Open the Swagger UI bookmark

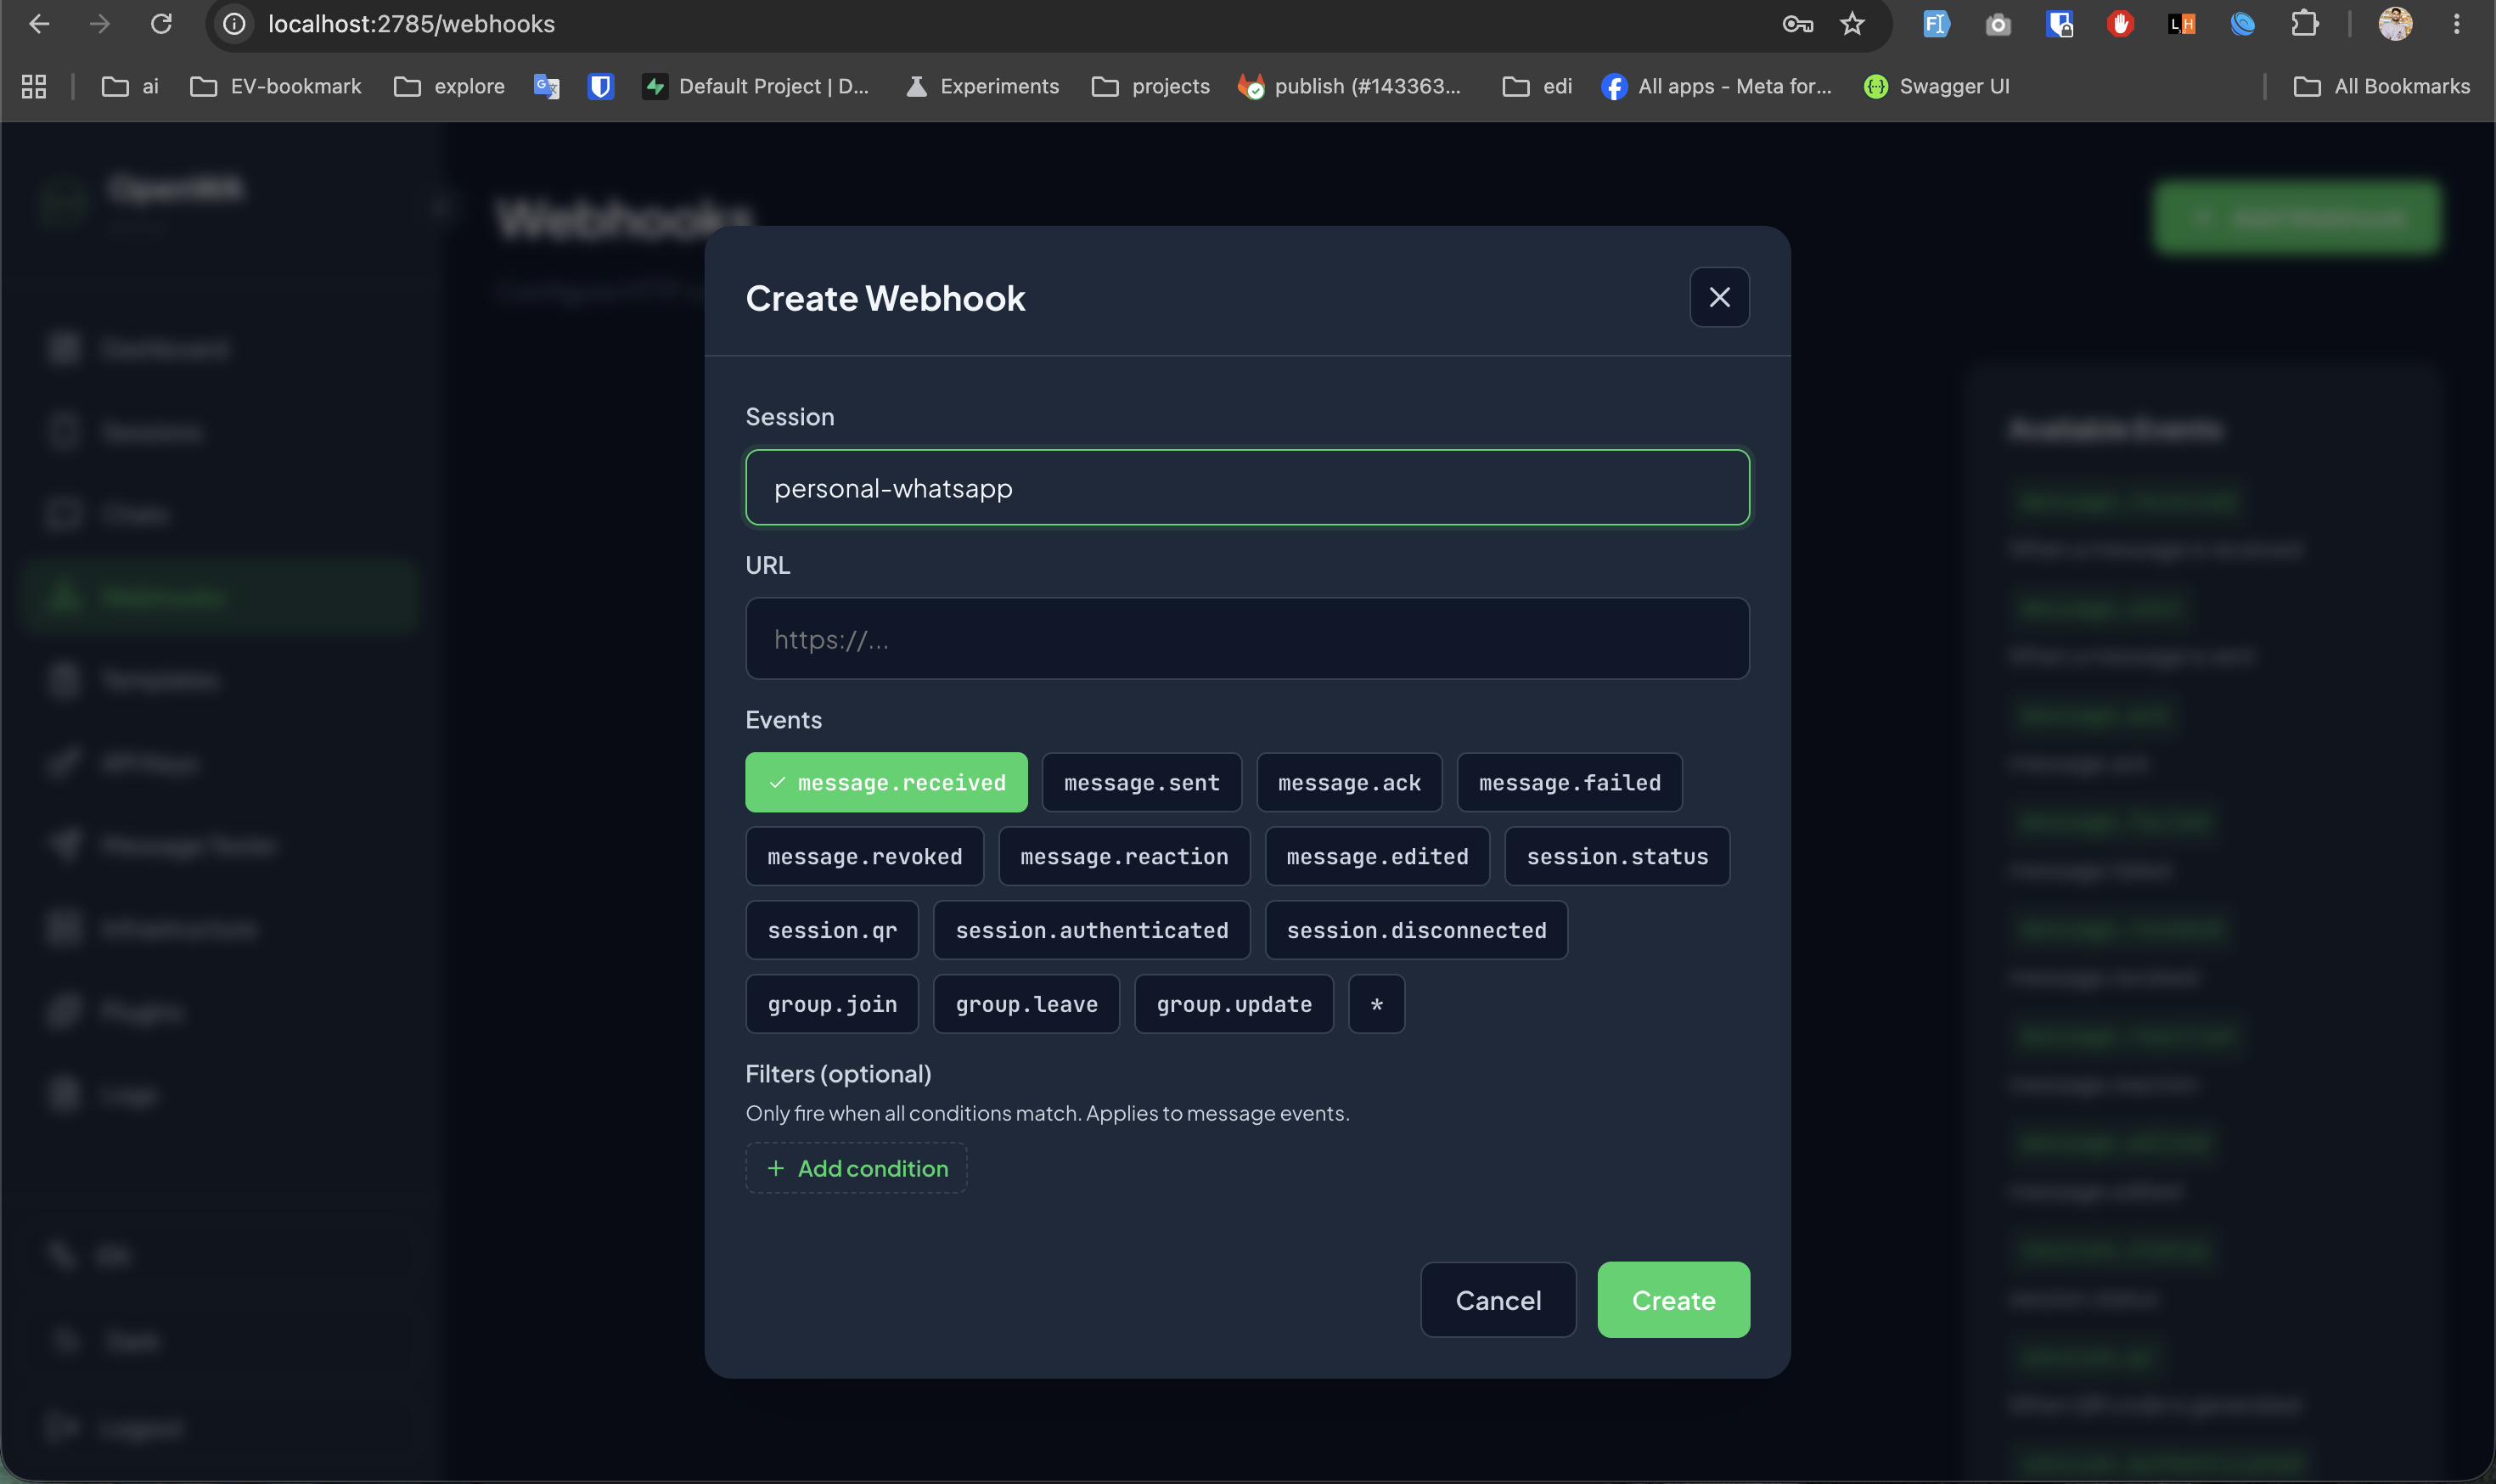tap(1937, 87)
